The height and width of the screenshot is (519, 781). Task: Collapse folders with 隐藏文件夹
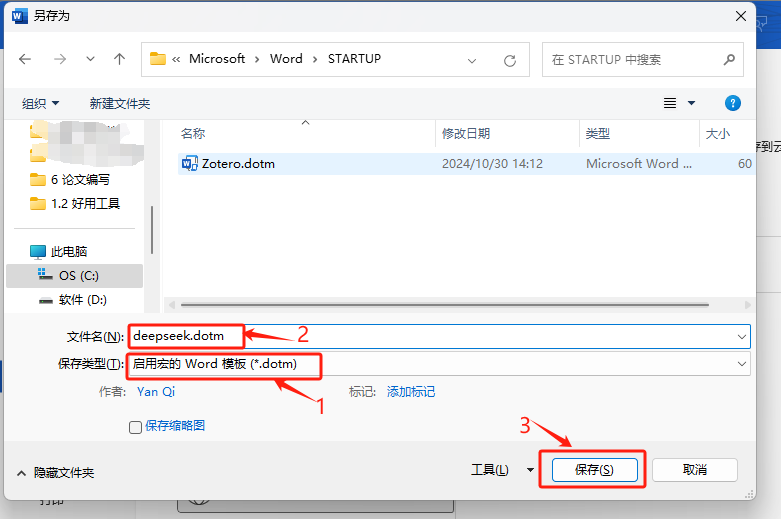click(55, 473)
